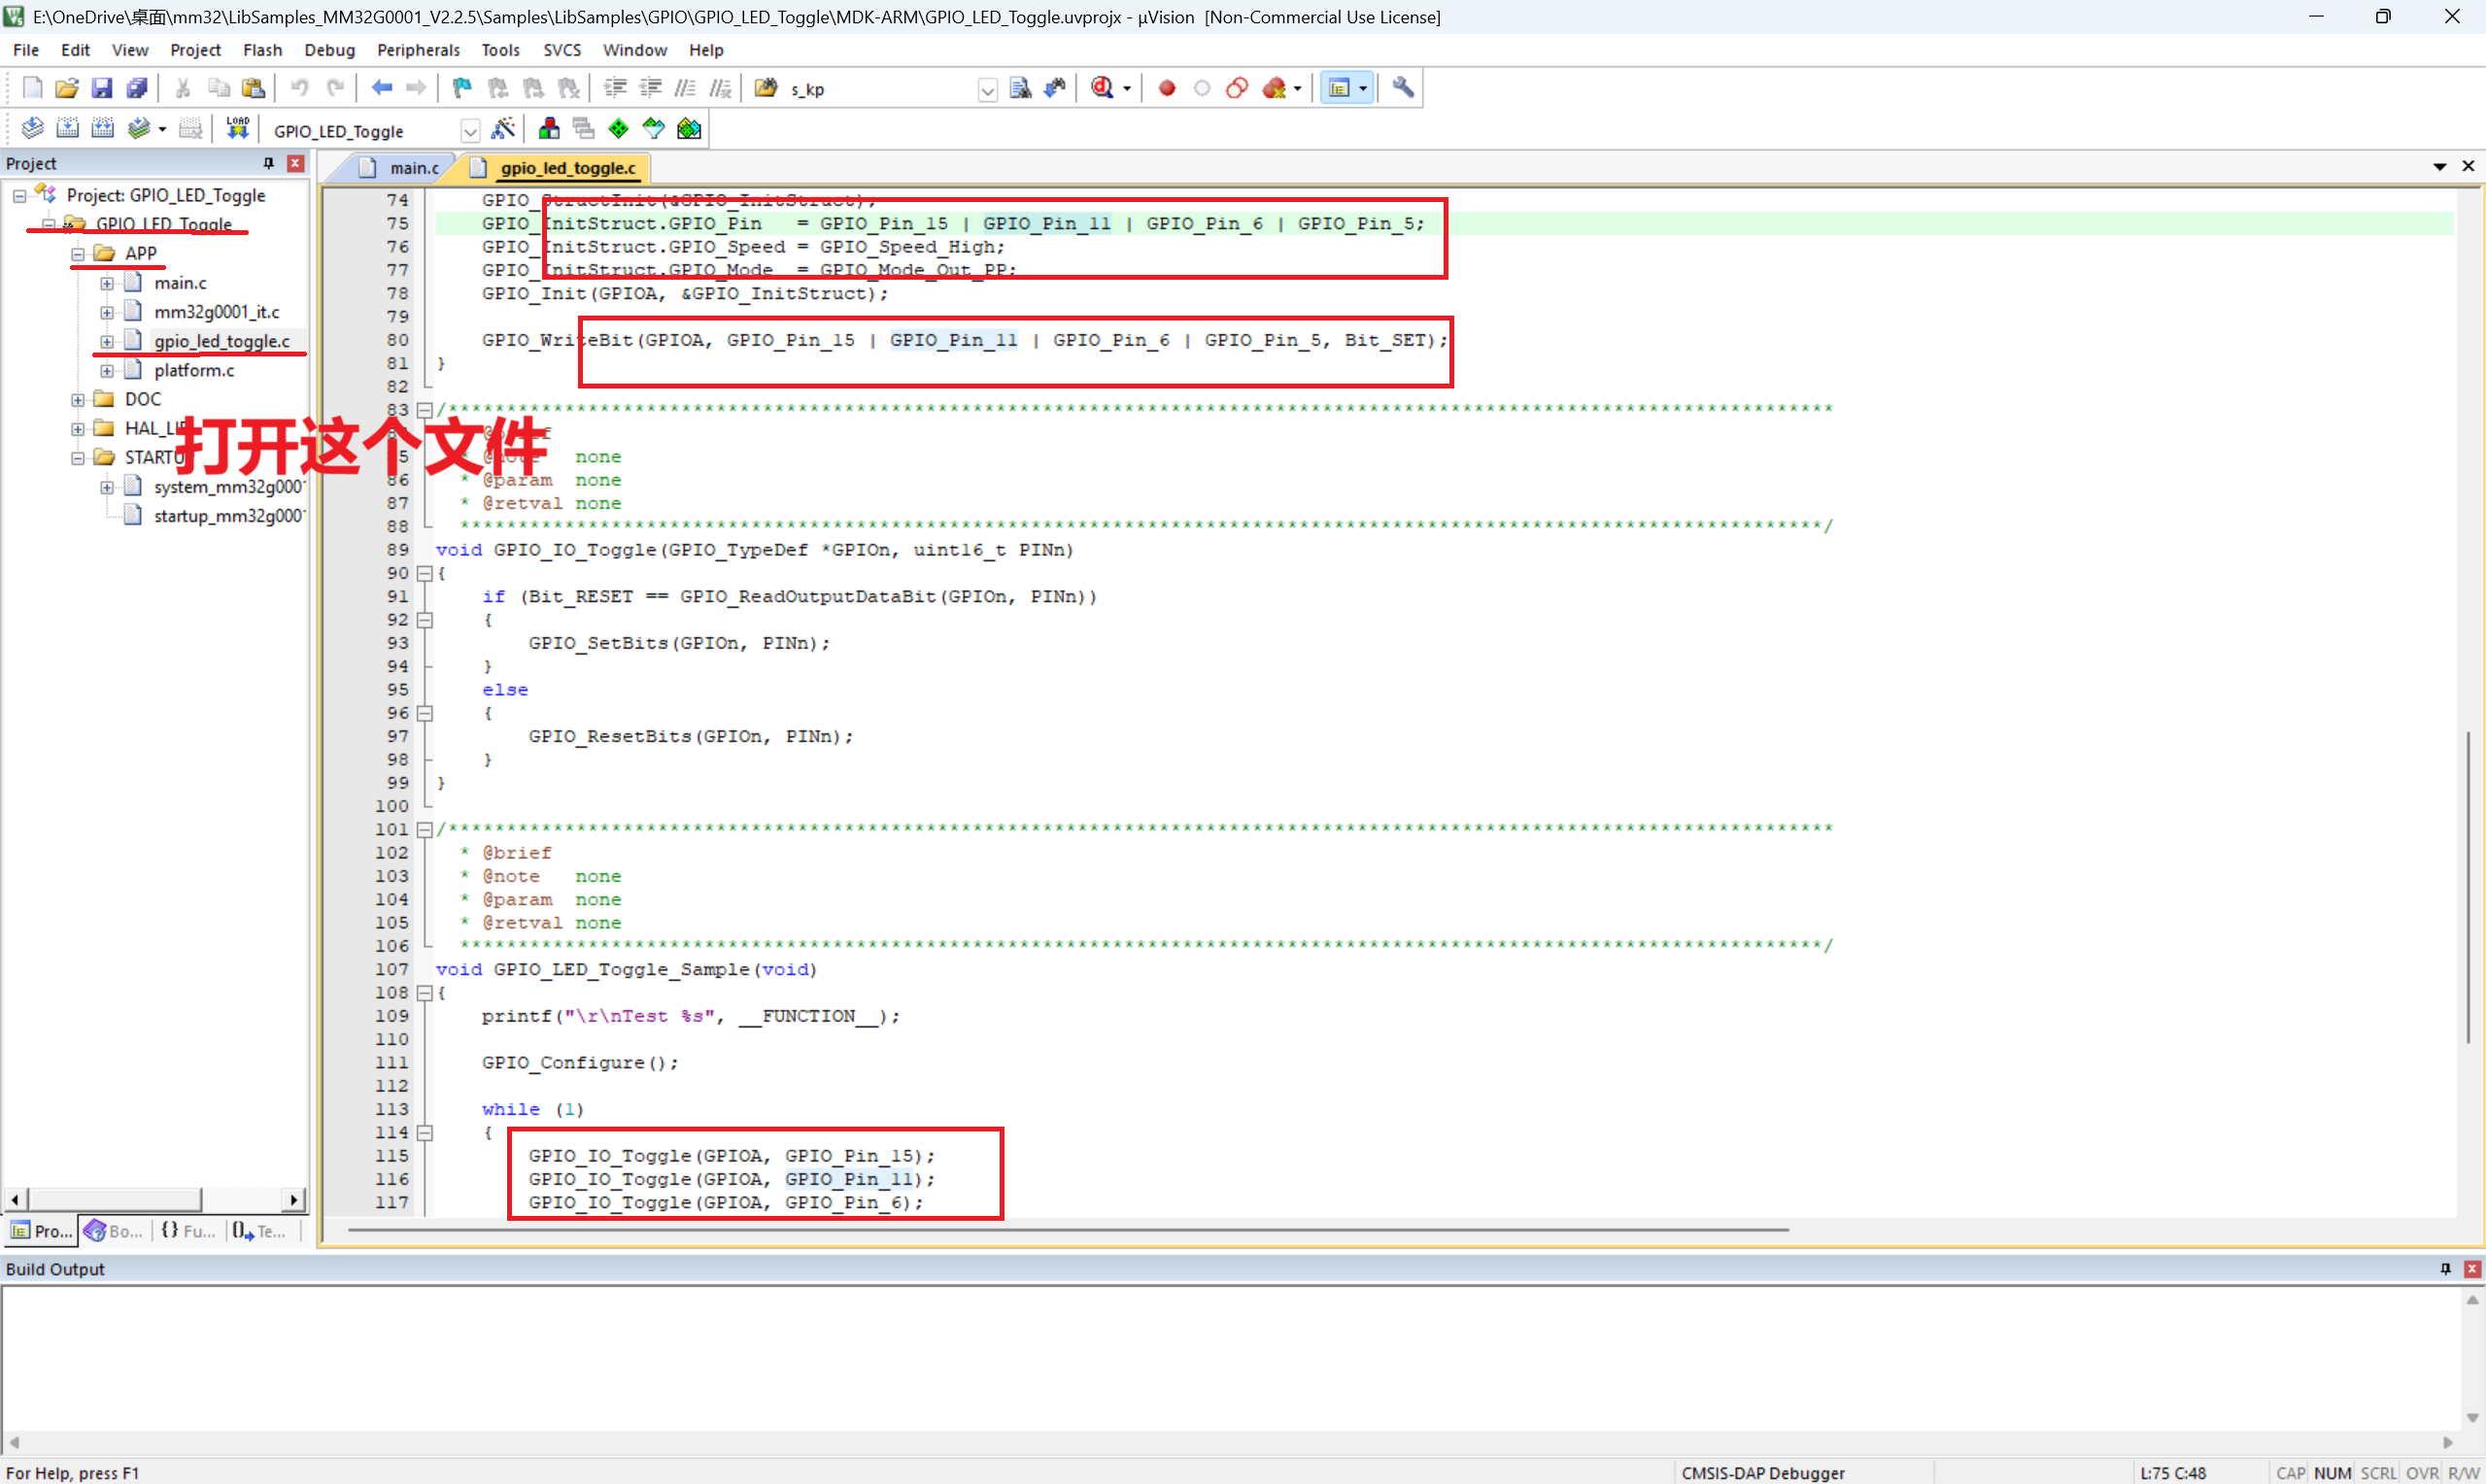Click the Save All toolbar icon
2486x1484 pixels.
[x=137, y=88]
